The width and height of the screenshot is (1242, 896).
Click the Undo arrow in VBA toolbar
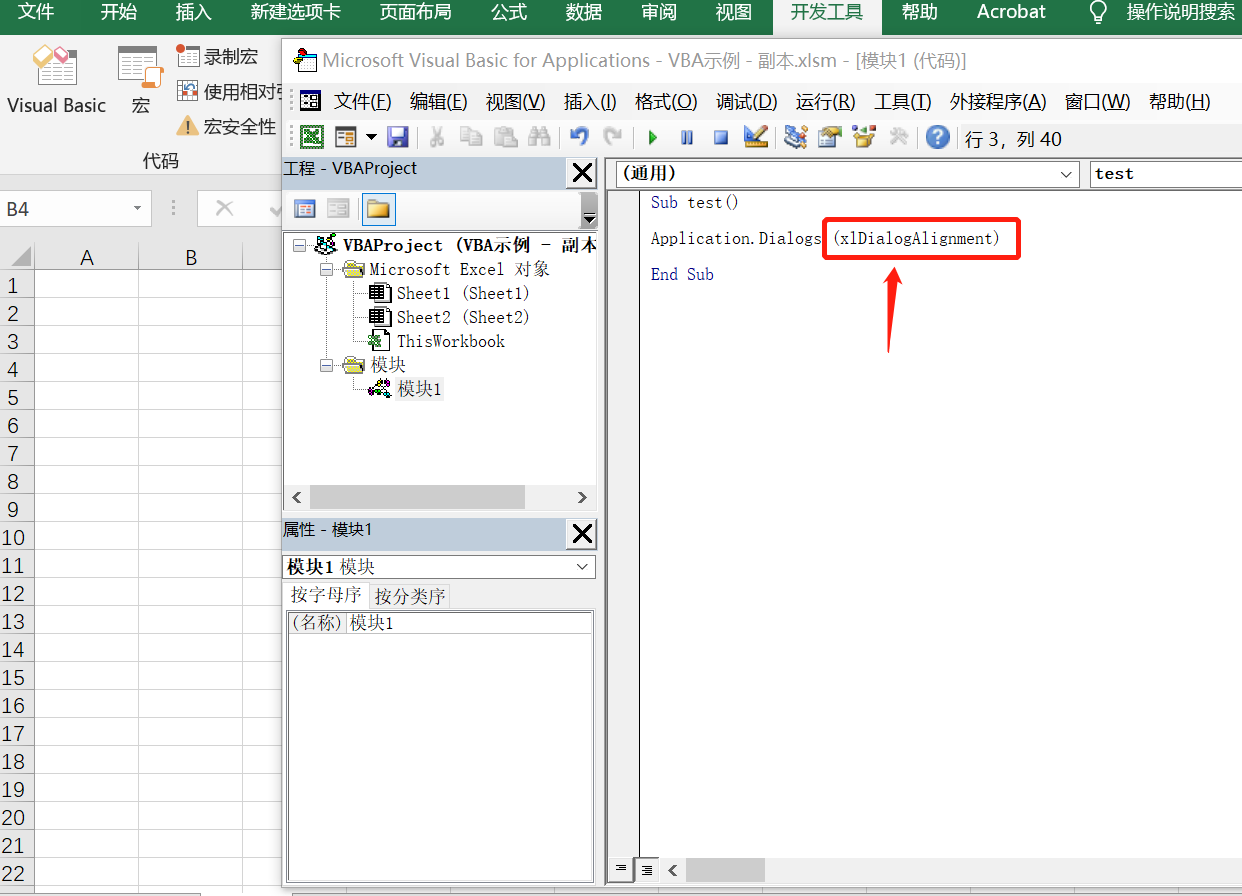point(579,138)
